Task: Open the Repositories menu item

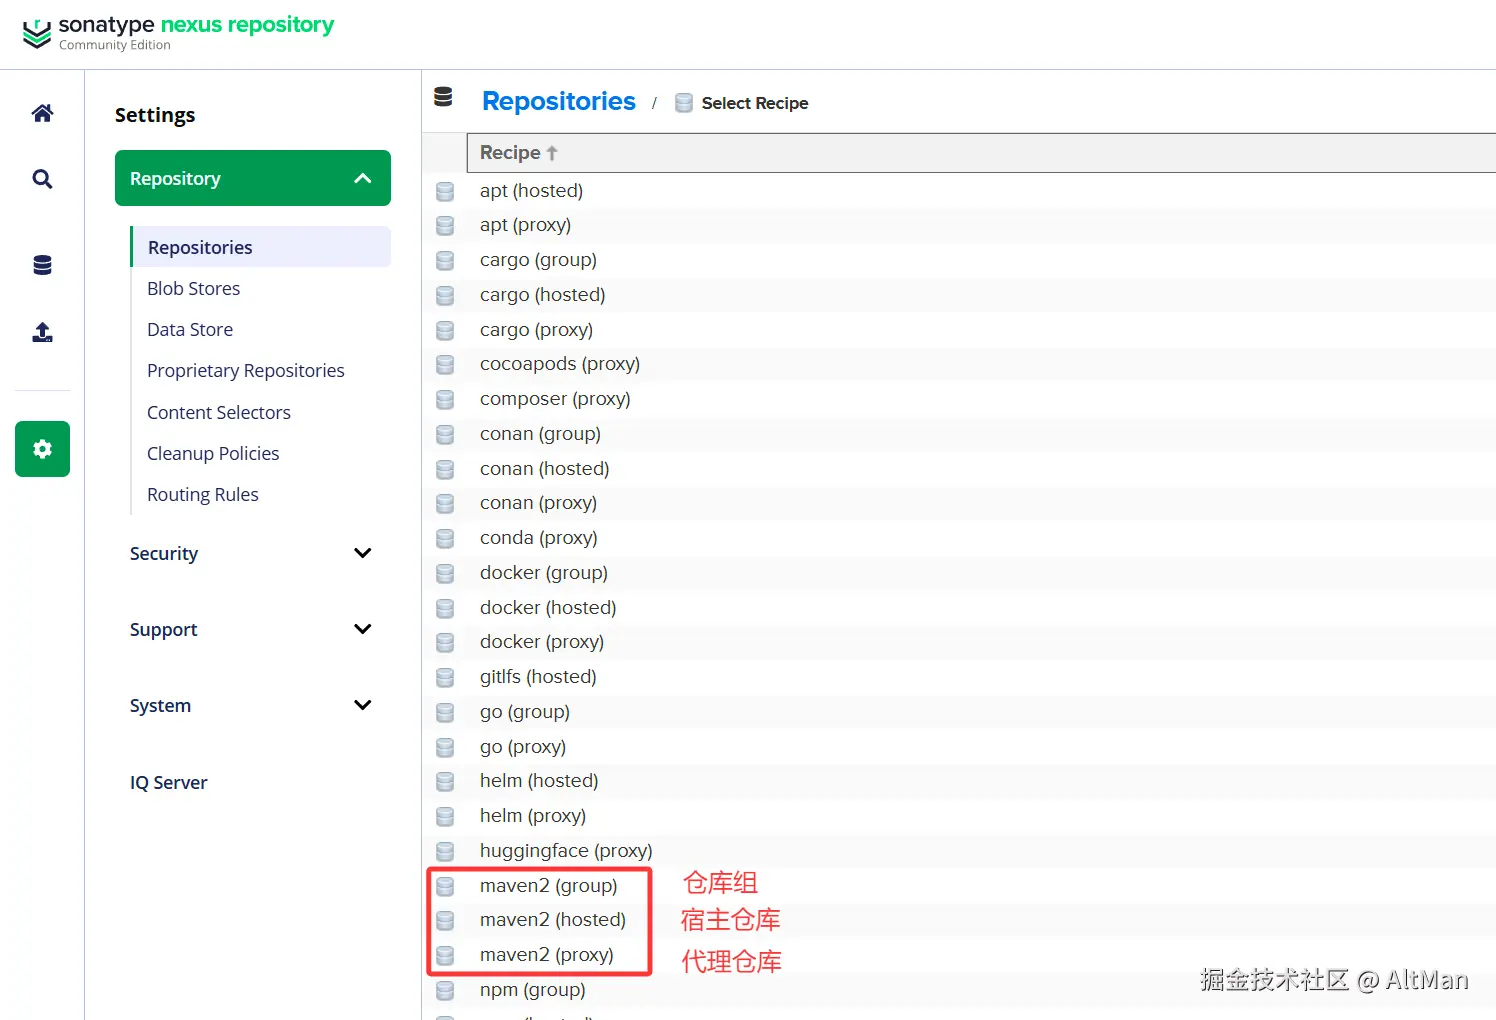Action: tap(261, 247)
